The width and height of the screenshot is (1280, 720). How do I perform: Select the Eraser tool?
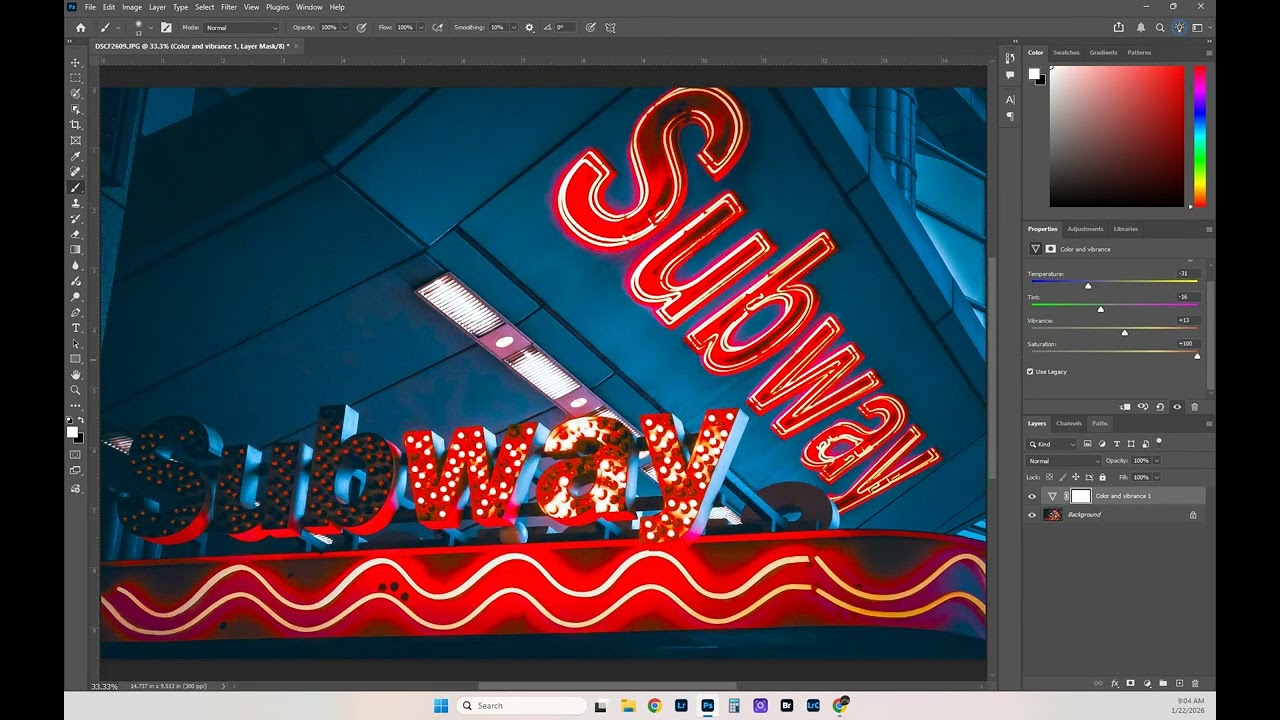coord(75,234)
